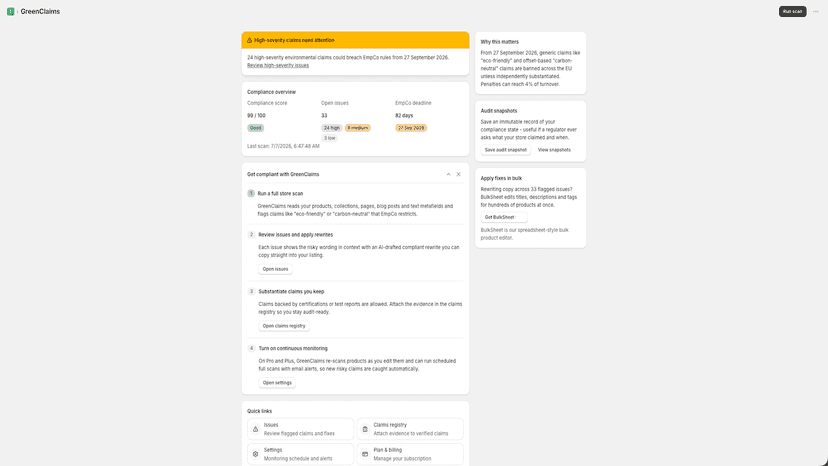This screenshot has width=828, height=466.
Task: Open the Issues quick link card
Action: [x=300, y=429]
